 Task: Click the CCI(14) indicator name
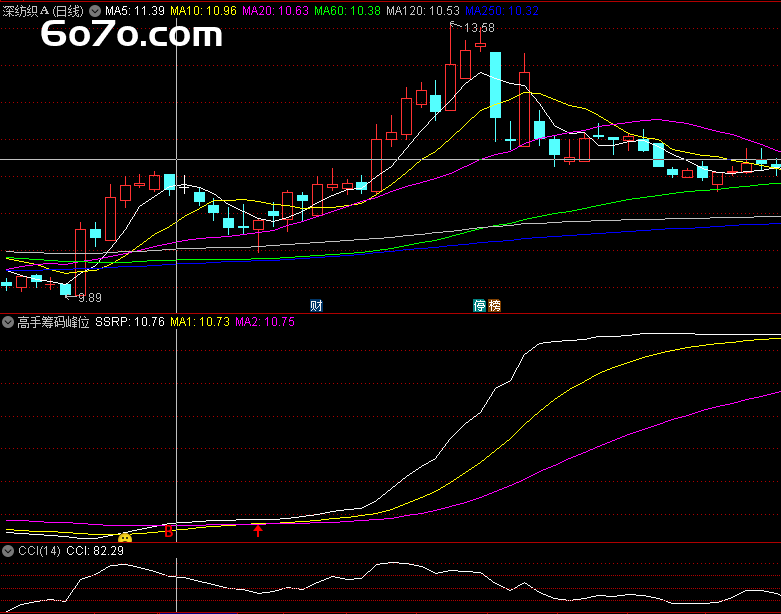pos(39,551)
